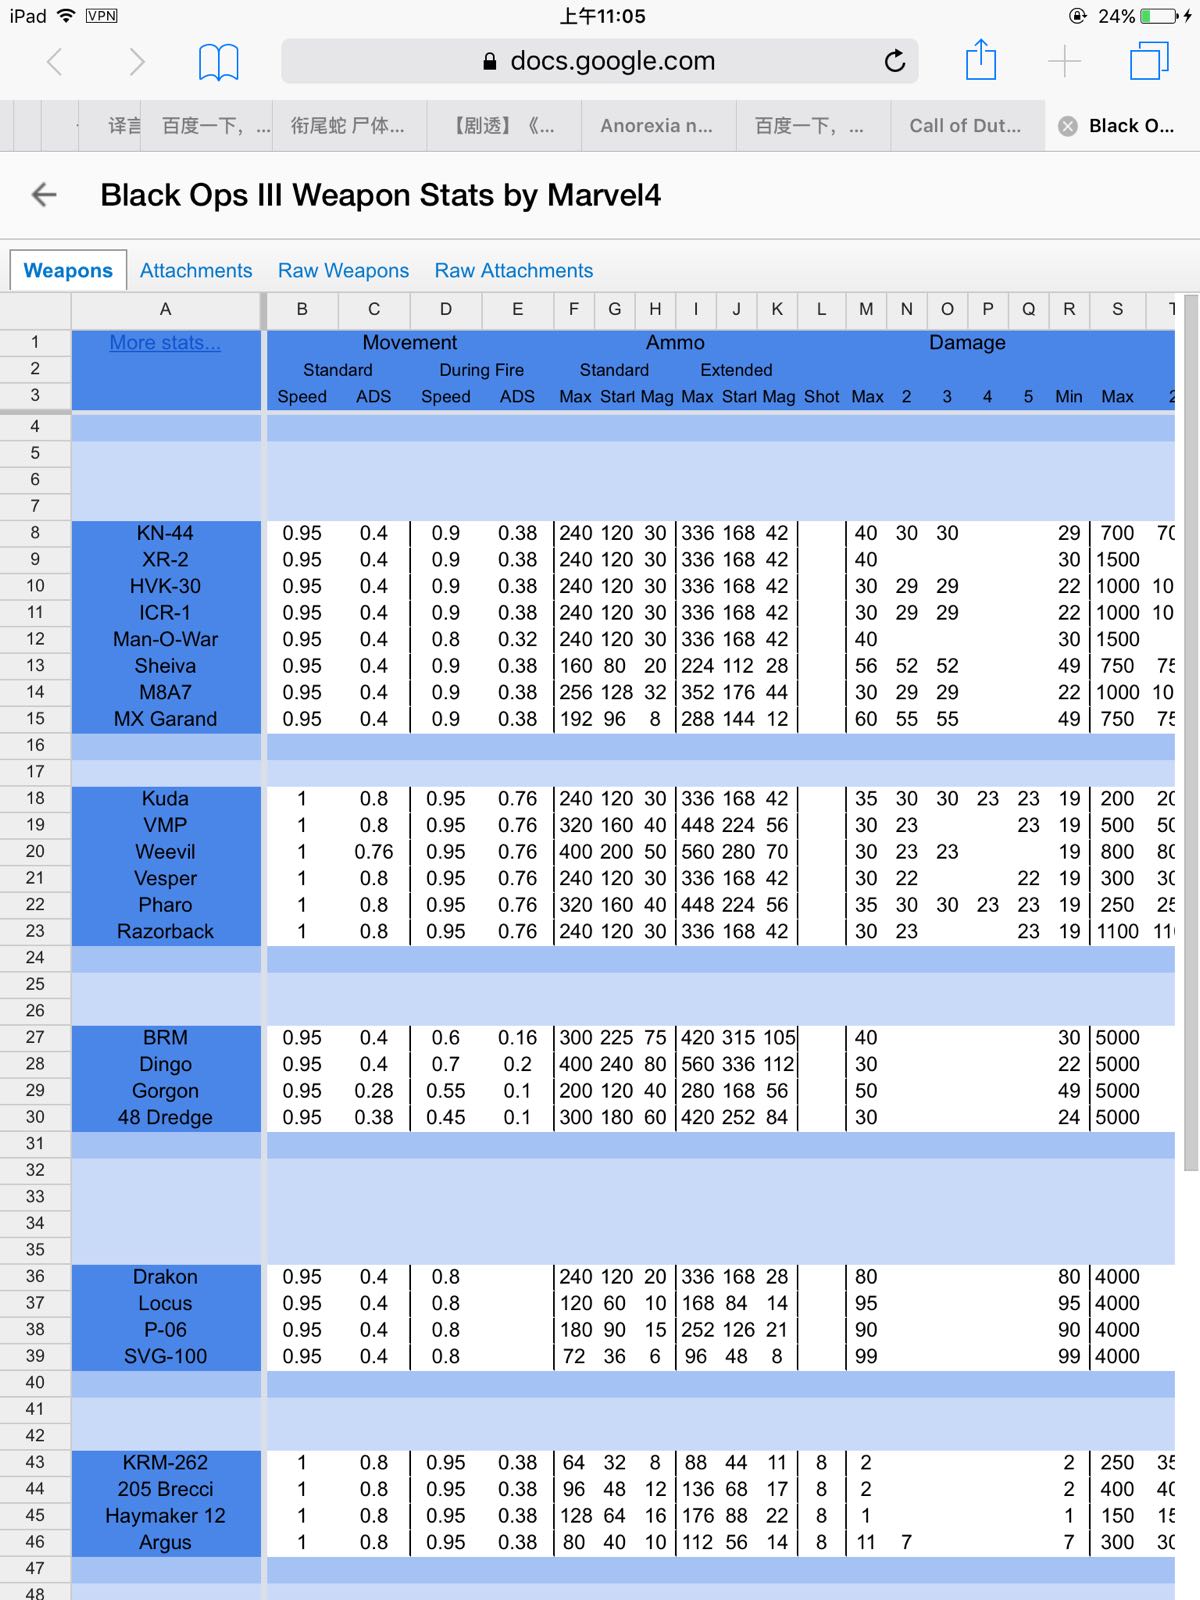Select the Locus weapon cell

165,1303
